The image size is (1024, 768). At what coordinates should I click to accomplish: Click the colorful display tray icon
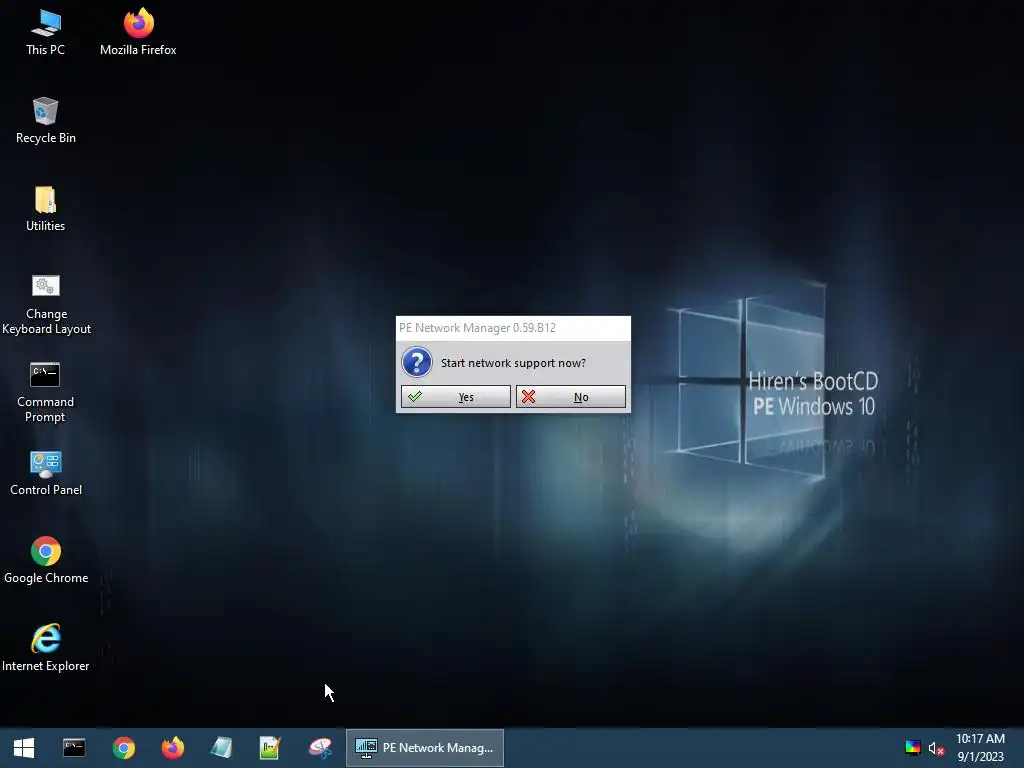tap(913, 748)
